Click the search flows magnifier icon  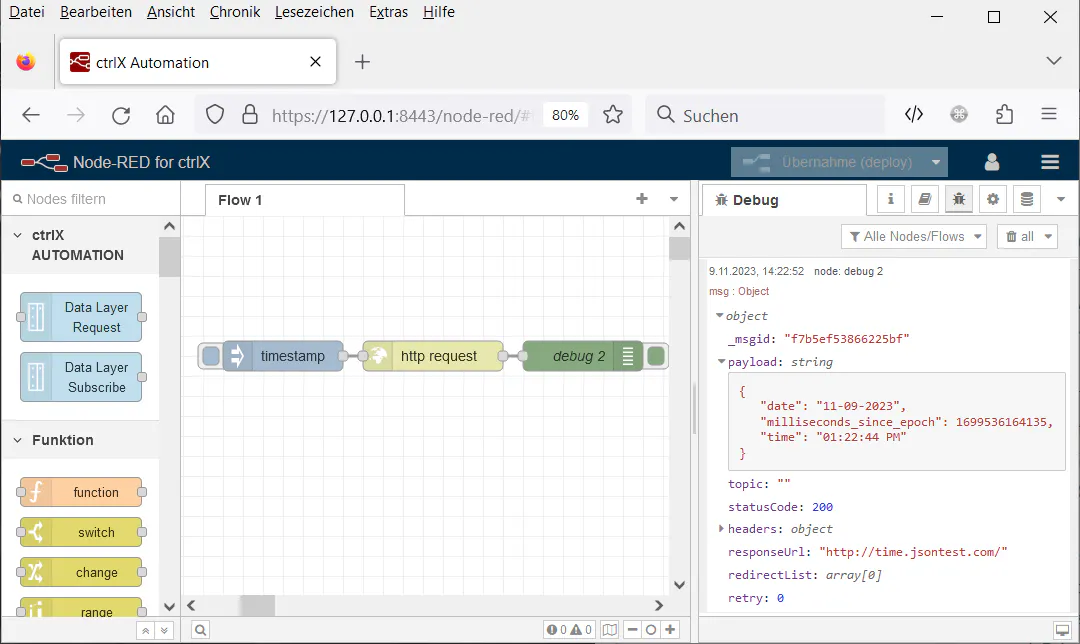point(200,630)
